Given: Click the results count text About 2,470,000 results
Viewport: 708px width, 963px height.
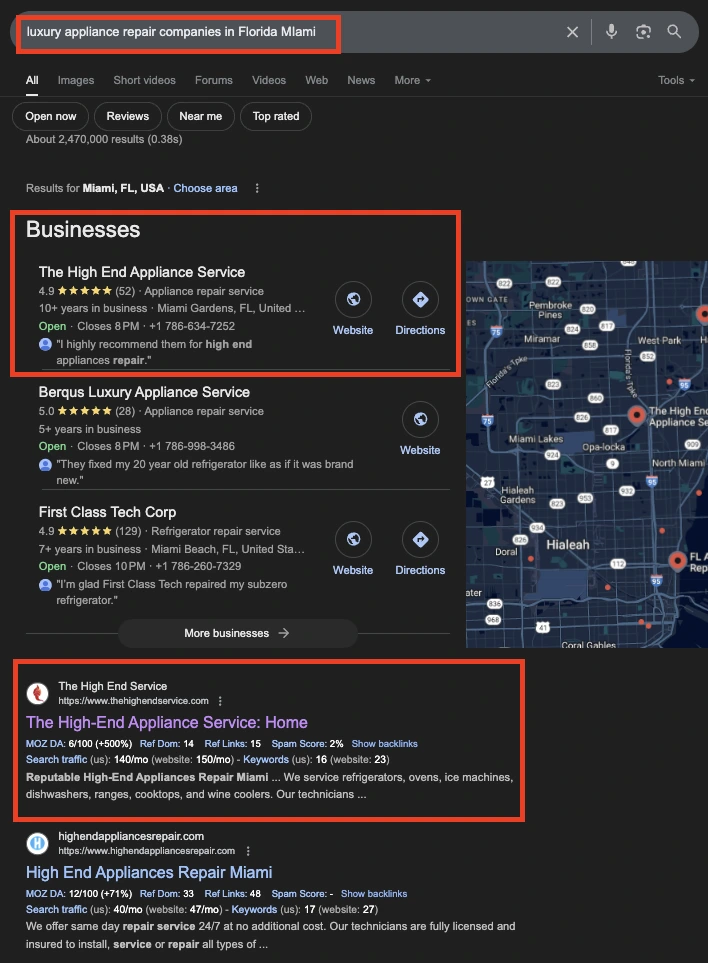Looking at the screenshot, I should (x=104, y=139).
